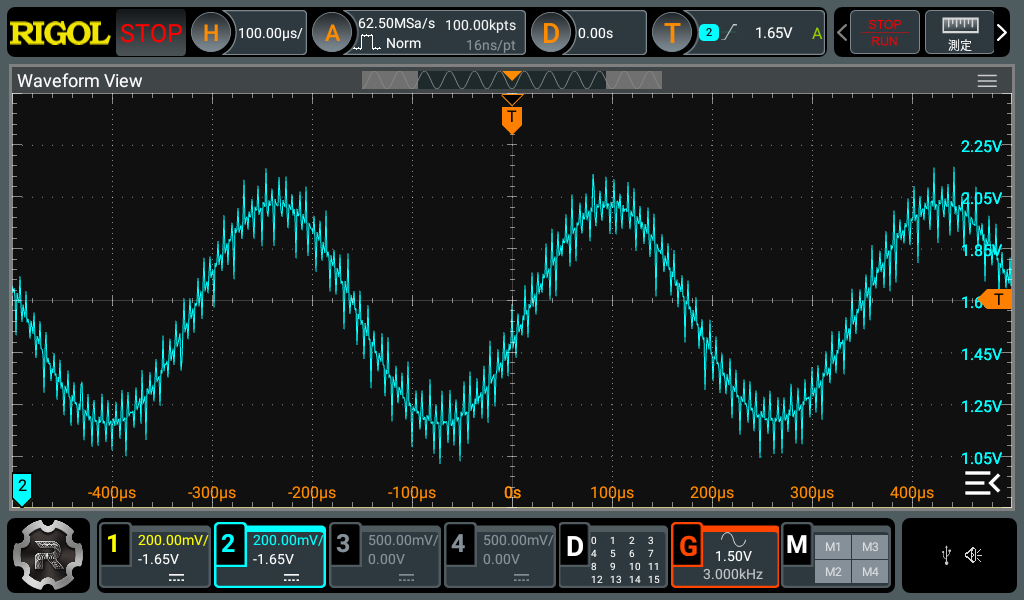
Task: Click channel 3 DC coupling icon
Action: tap(406, 578)
